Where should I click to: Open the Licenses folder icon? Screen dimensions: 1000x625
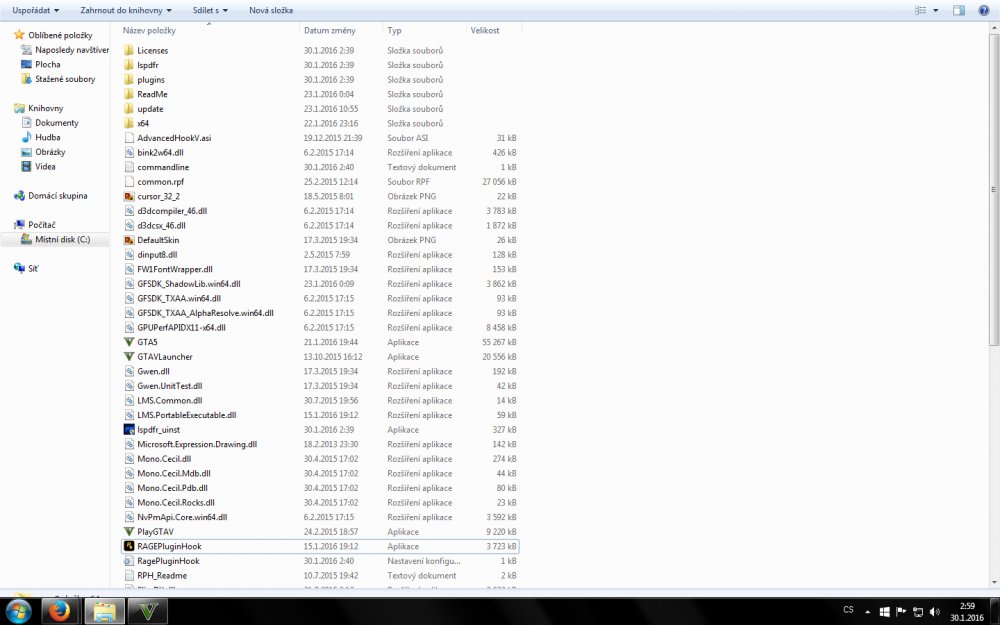coord(129,50)
